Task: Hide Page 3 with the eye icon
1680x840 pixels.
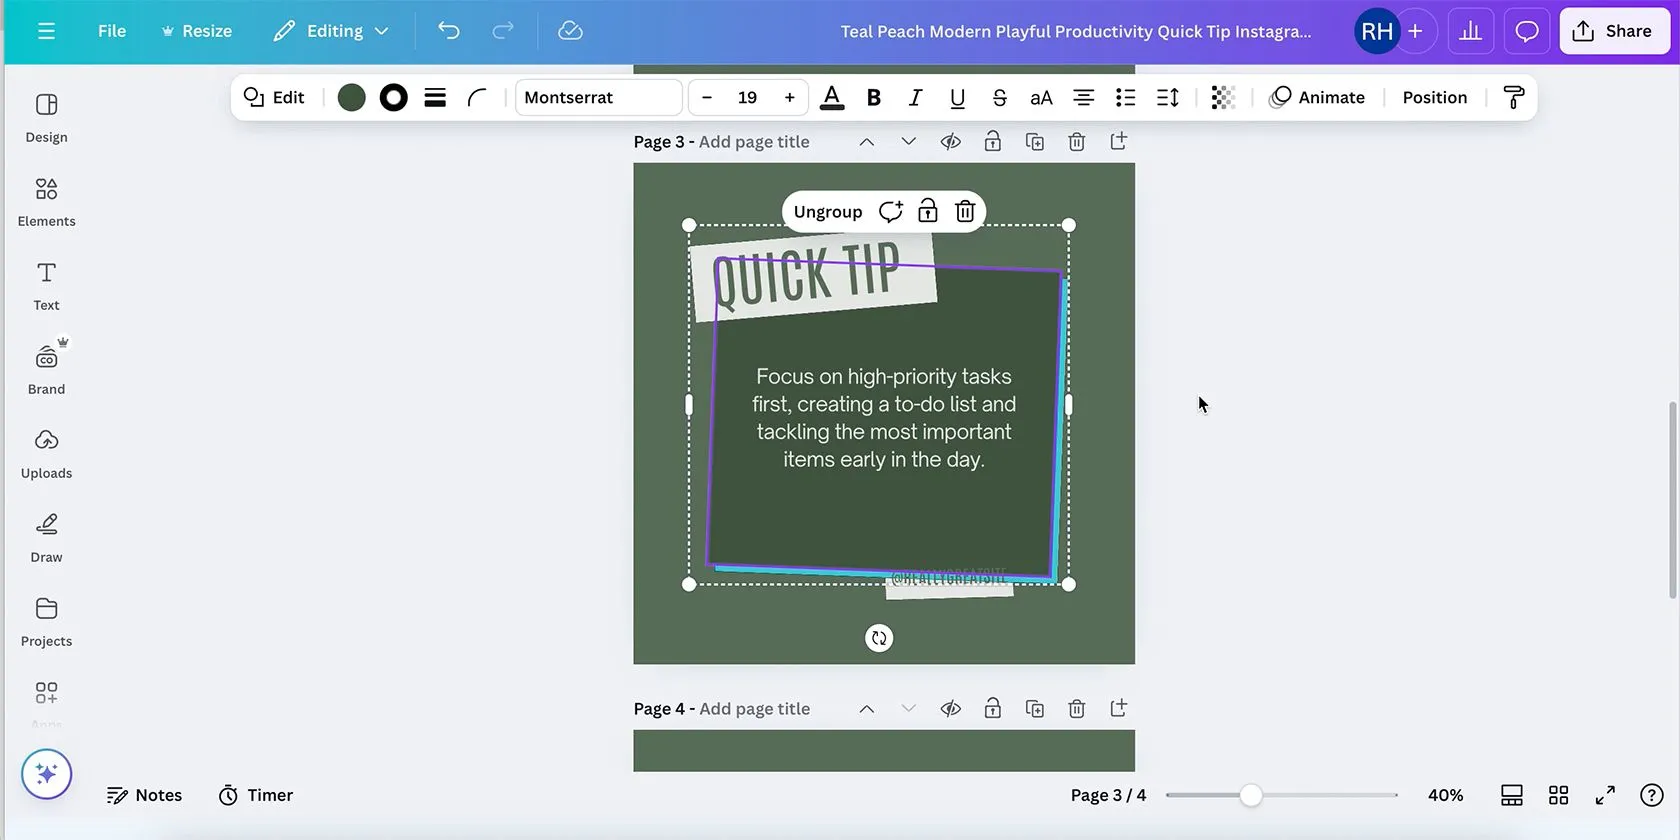Action: pyautogui.click(x=951, y=142)
